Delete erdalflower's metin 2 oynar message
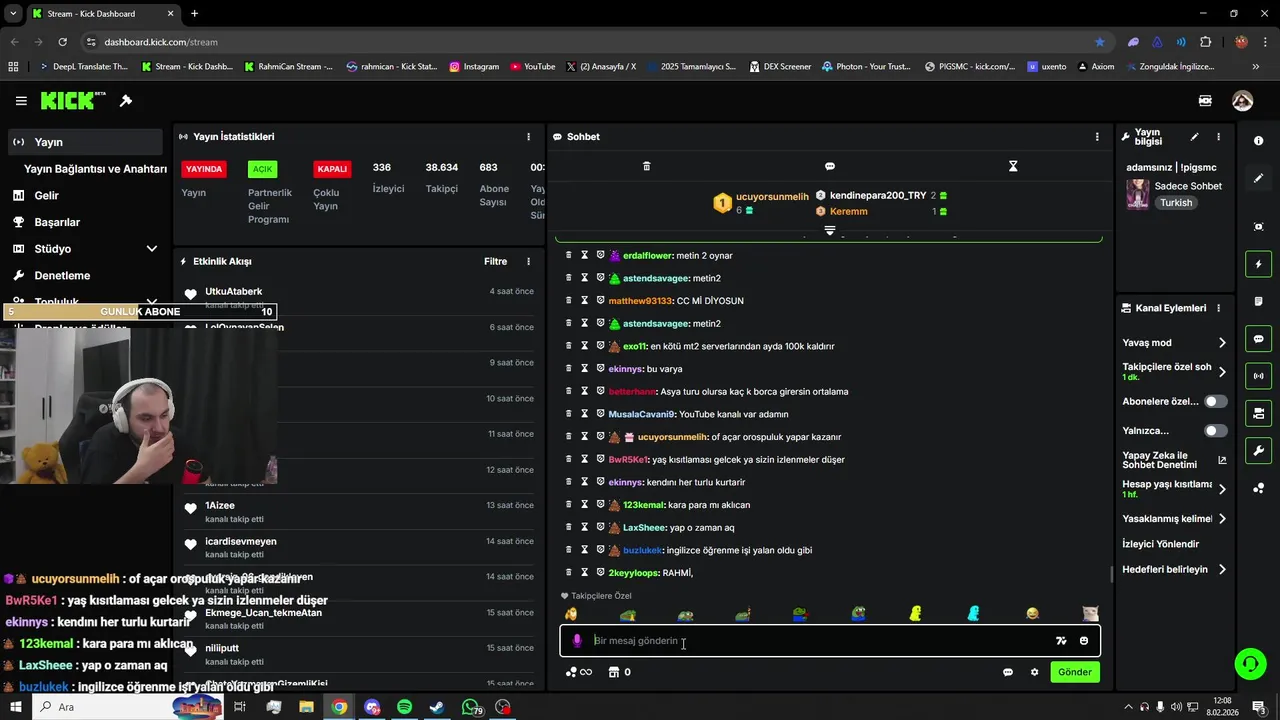1280x720 pixels. pyautogui.click(x=569, y=255)
